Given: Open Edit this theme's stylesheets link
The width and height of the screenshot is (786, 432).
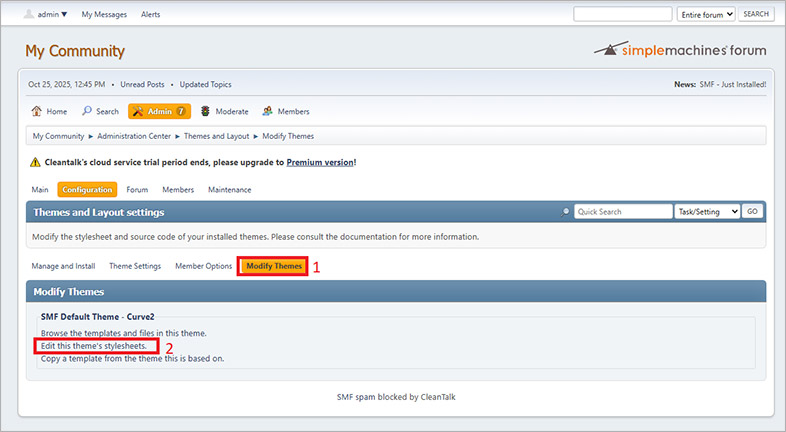Looking at the screenshot, I should tap(94, 346).
